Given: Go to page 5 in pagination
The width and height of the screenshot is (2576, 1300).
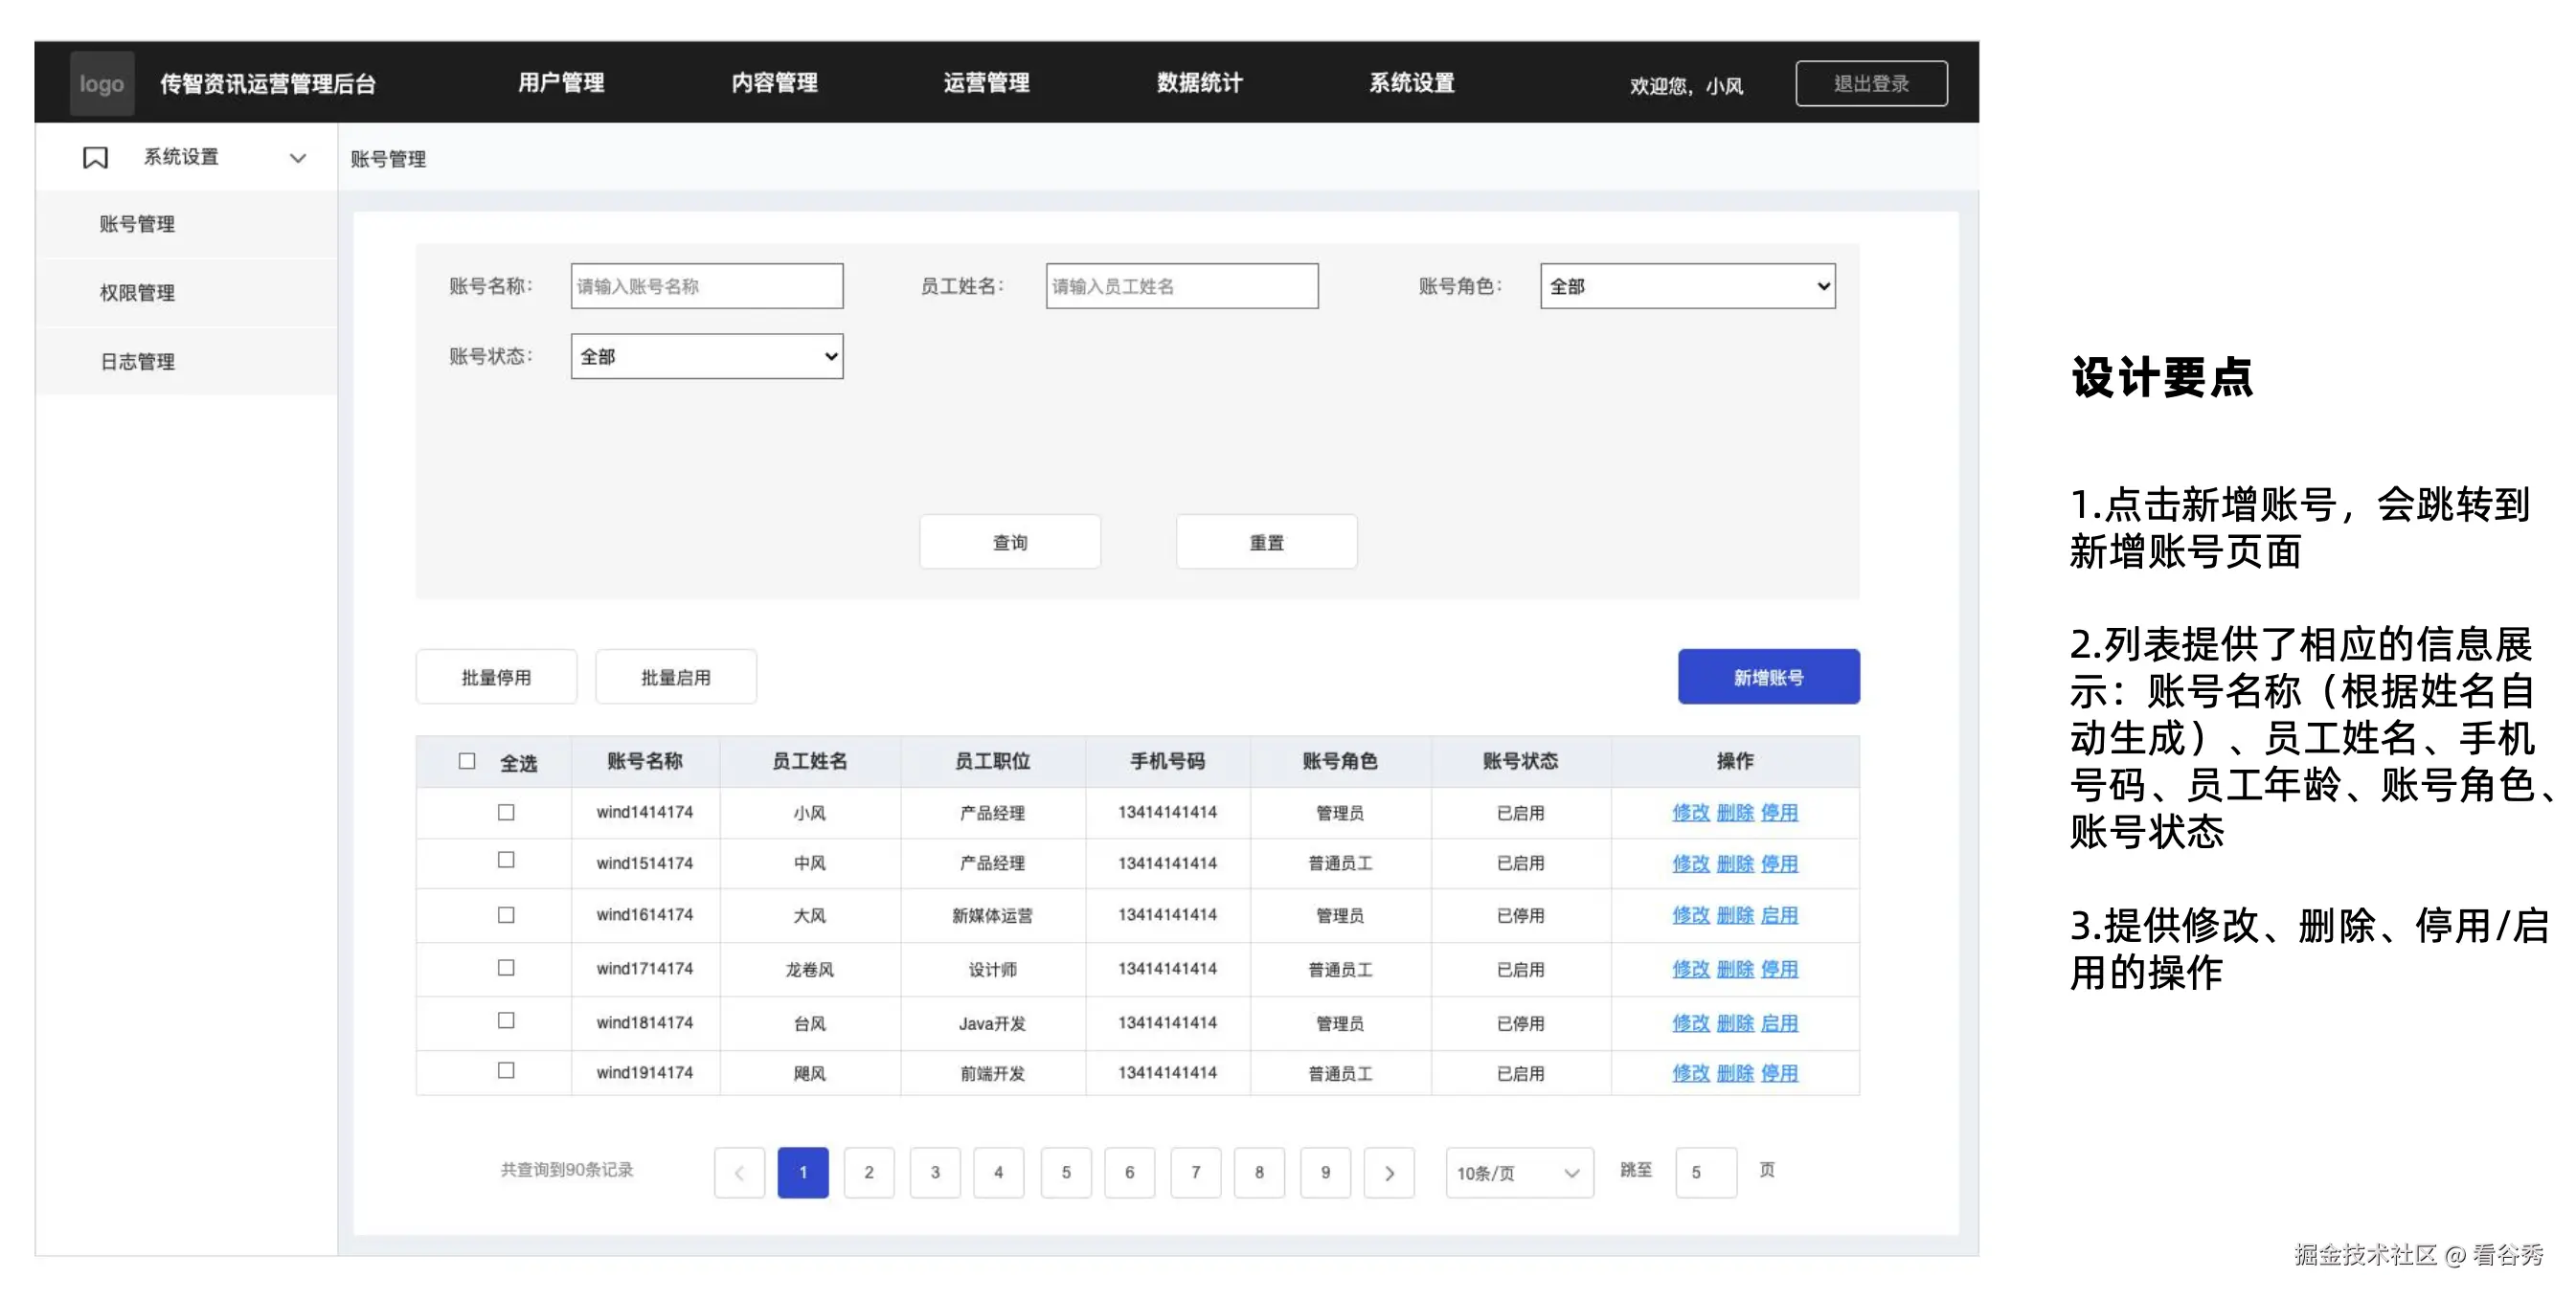Looking at the screenshot, I should [x=1065, y=1173].
